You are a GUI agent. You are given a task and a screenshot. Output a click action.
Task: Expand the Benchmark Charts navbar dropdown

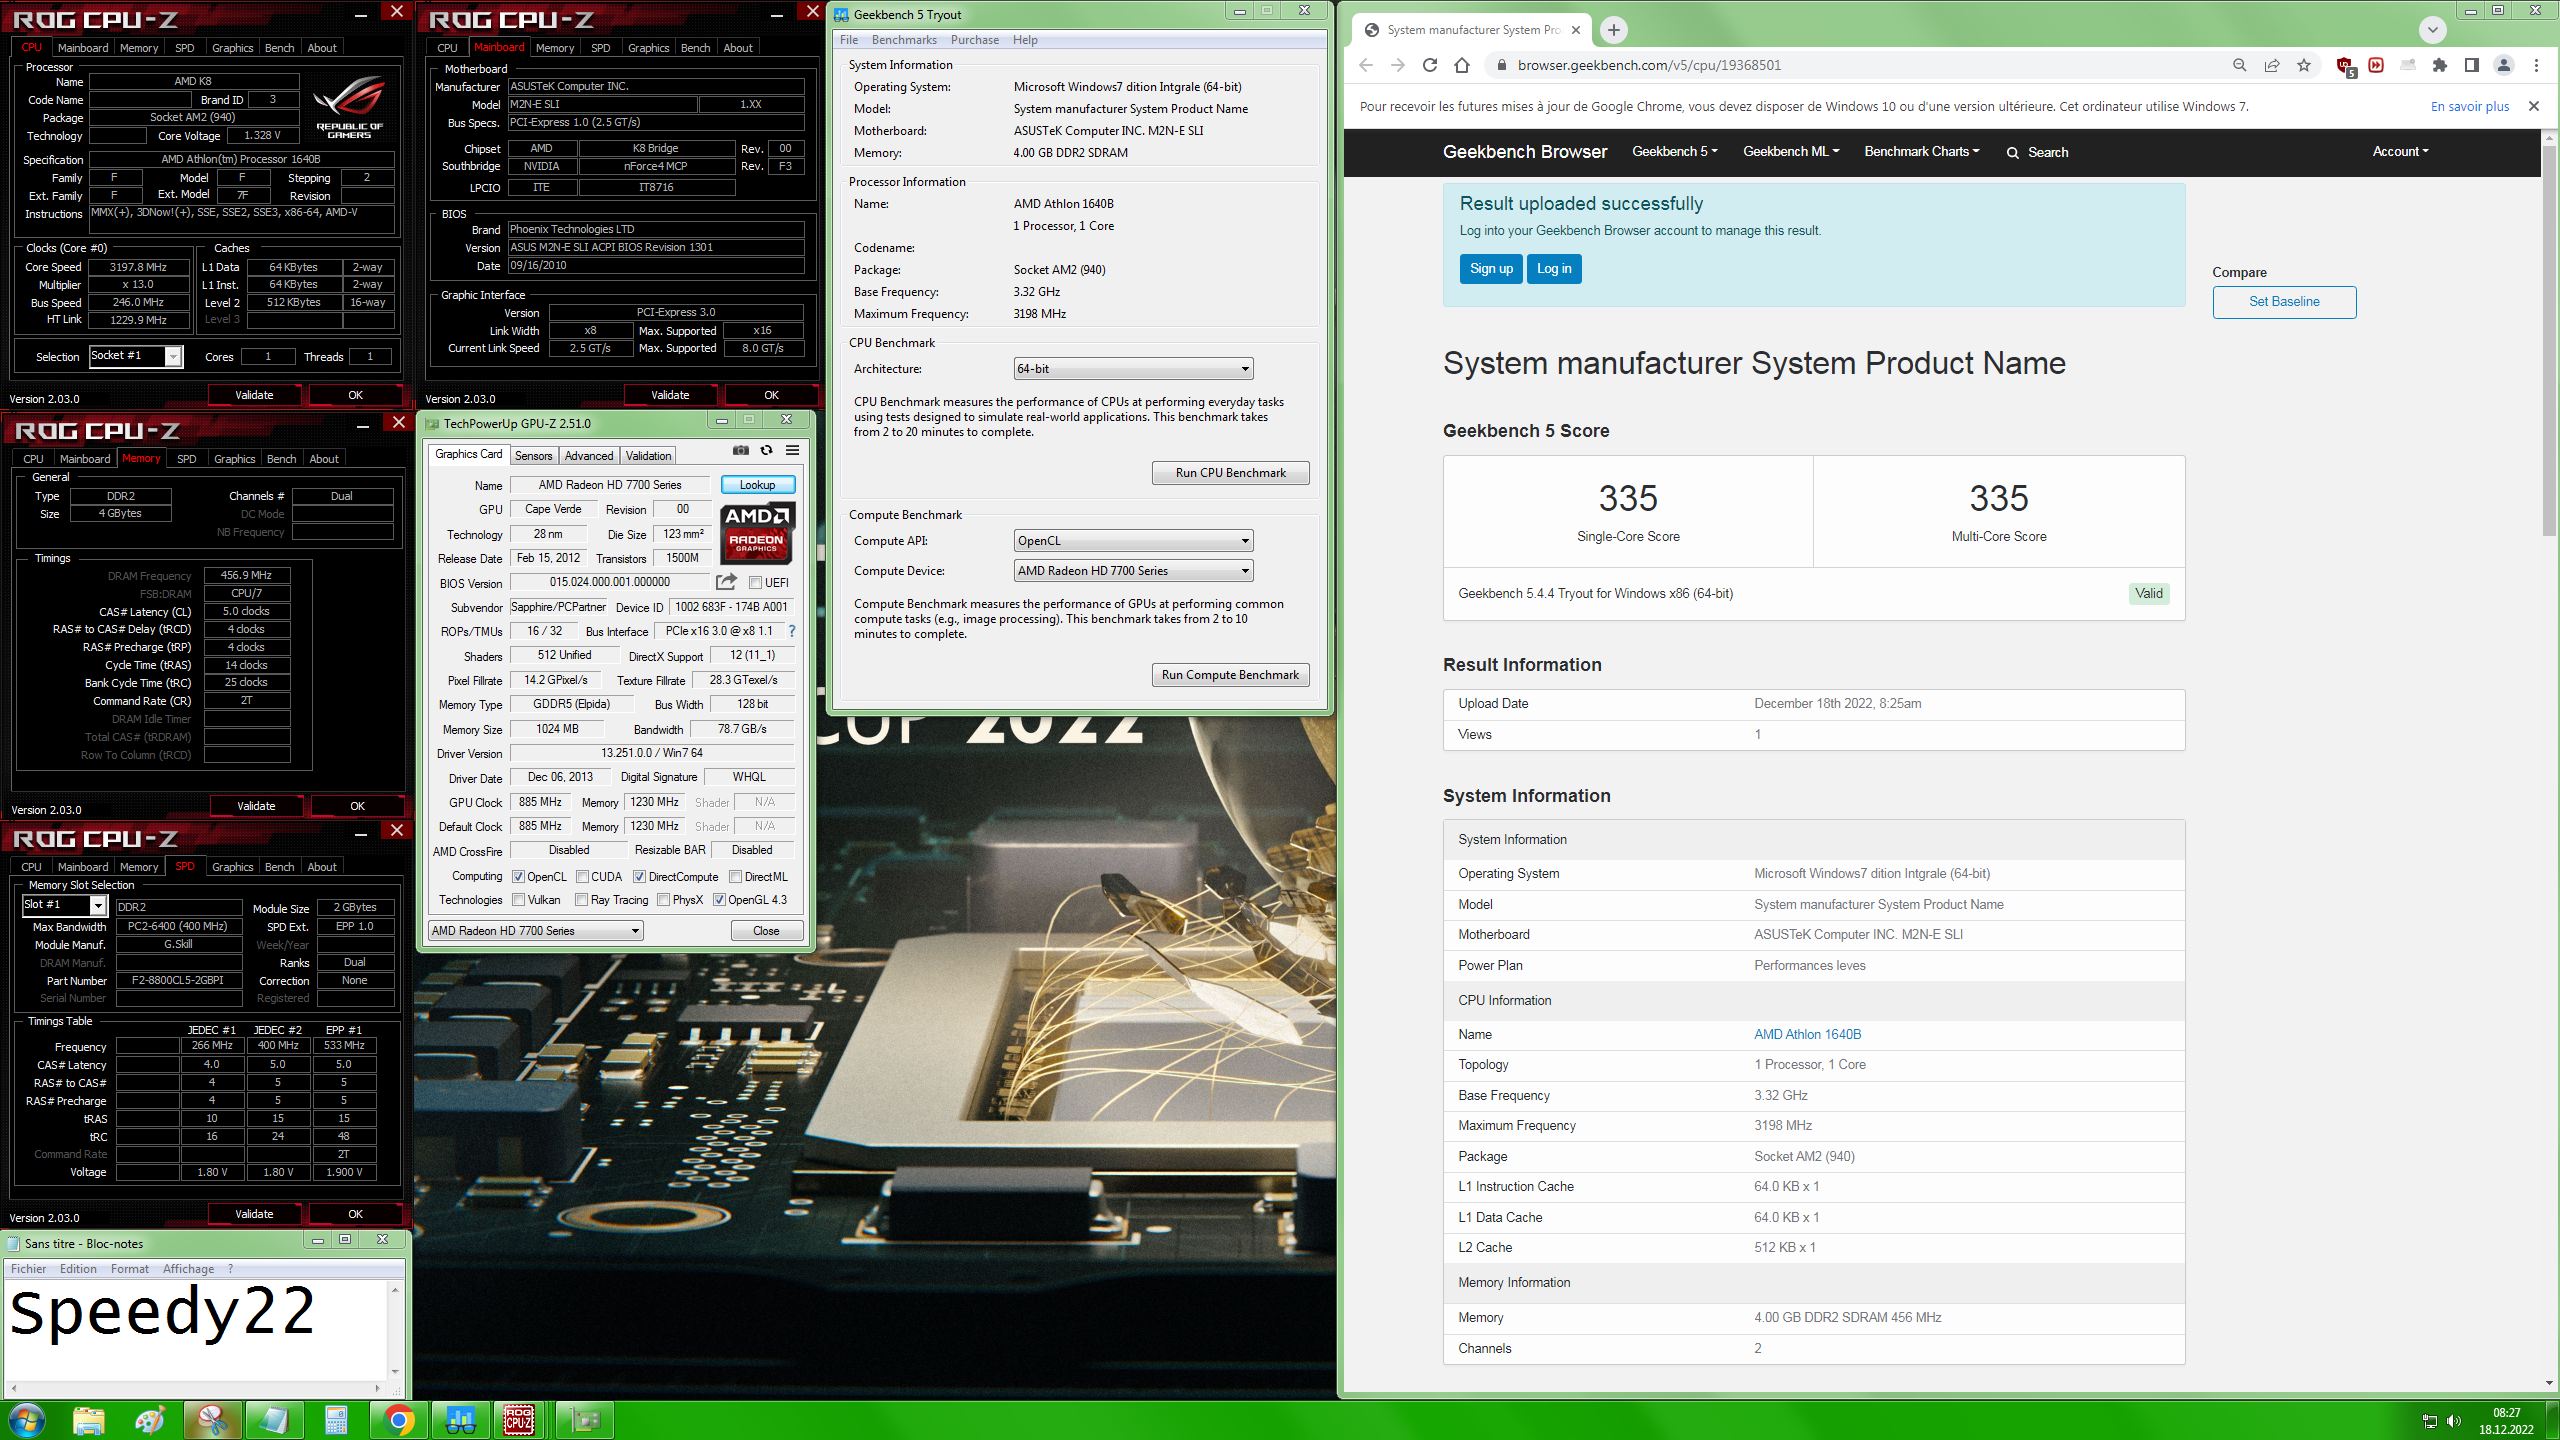tap(1921, 152)
